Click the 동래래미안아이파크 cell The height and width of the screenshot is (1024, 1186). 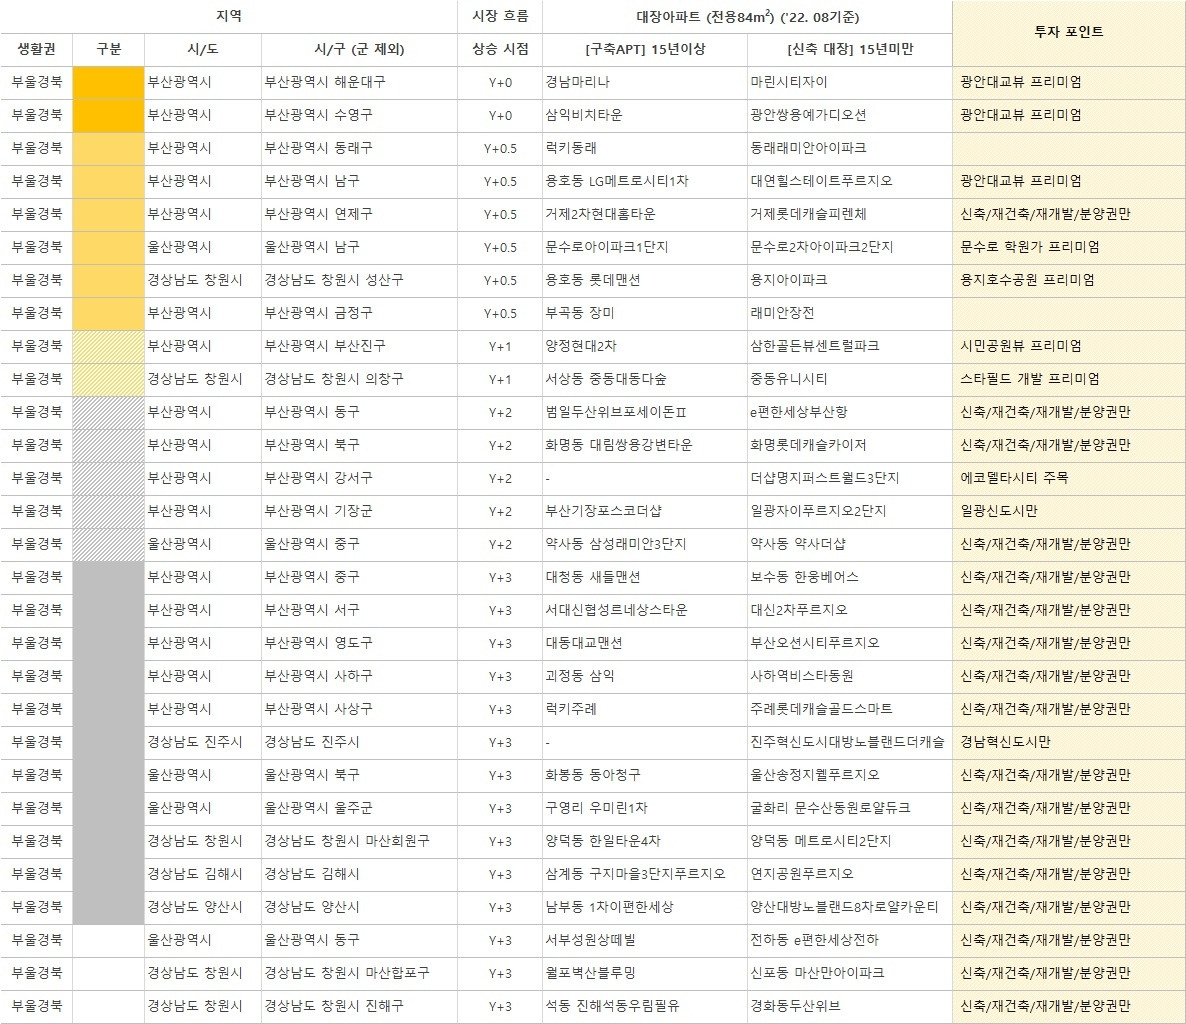849,148
